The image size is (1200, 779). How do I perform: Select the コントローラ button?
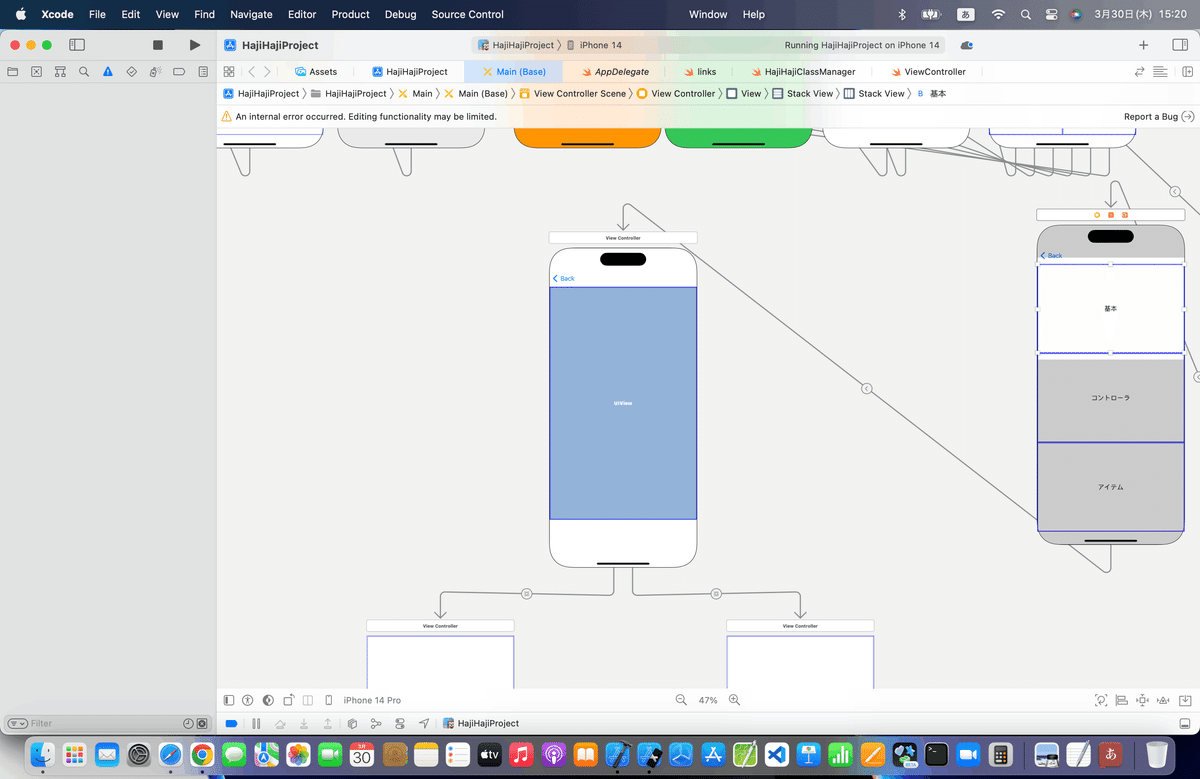1110,398
